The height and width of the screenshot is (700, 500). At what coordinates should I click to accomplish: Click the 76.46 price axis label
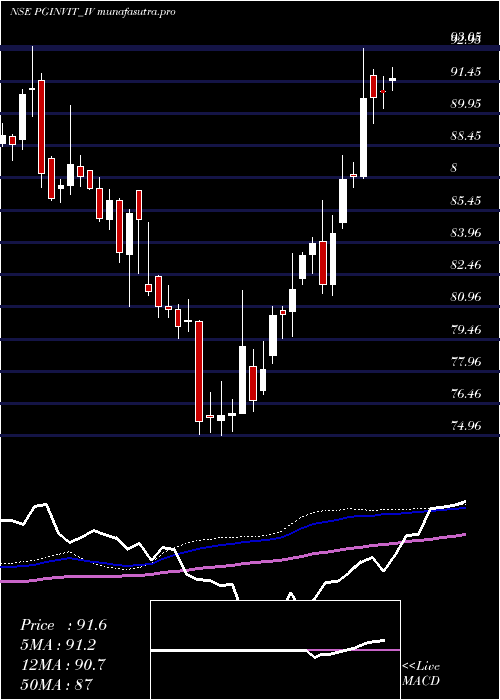coord(466,394)
